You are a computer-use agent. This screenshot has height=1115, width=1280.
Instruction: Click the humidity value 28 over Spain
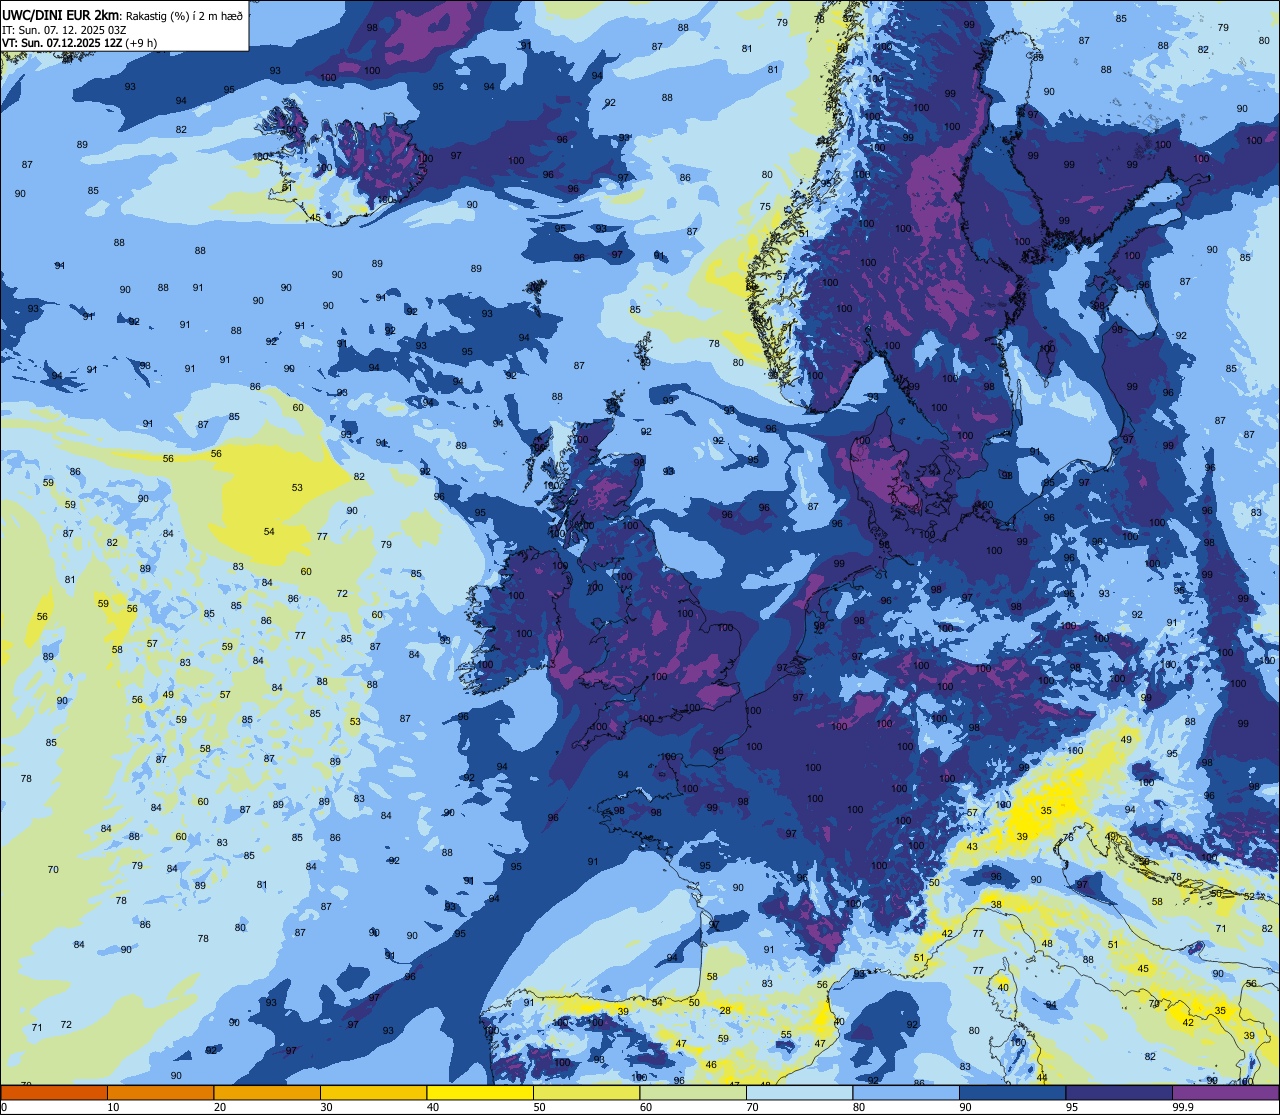(725, 1010)
